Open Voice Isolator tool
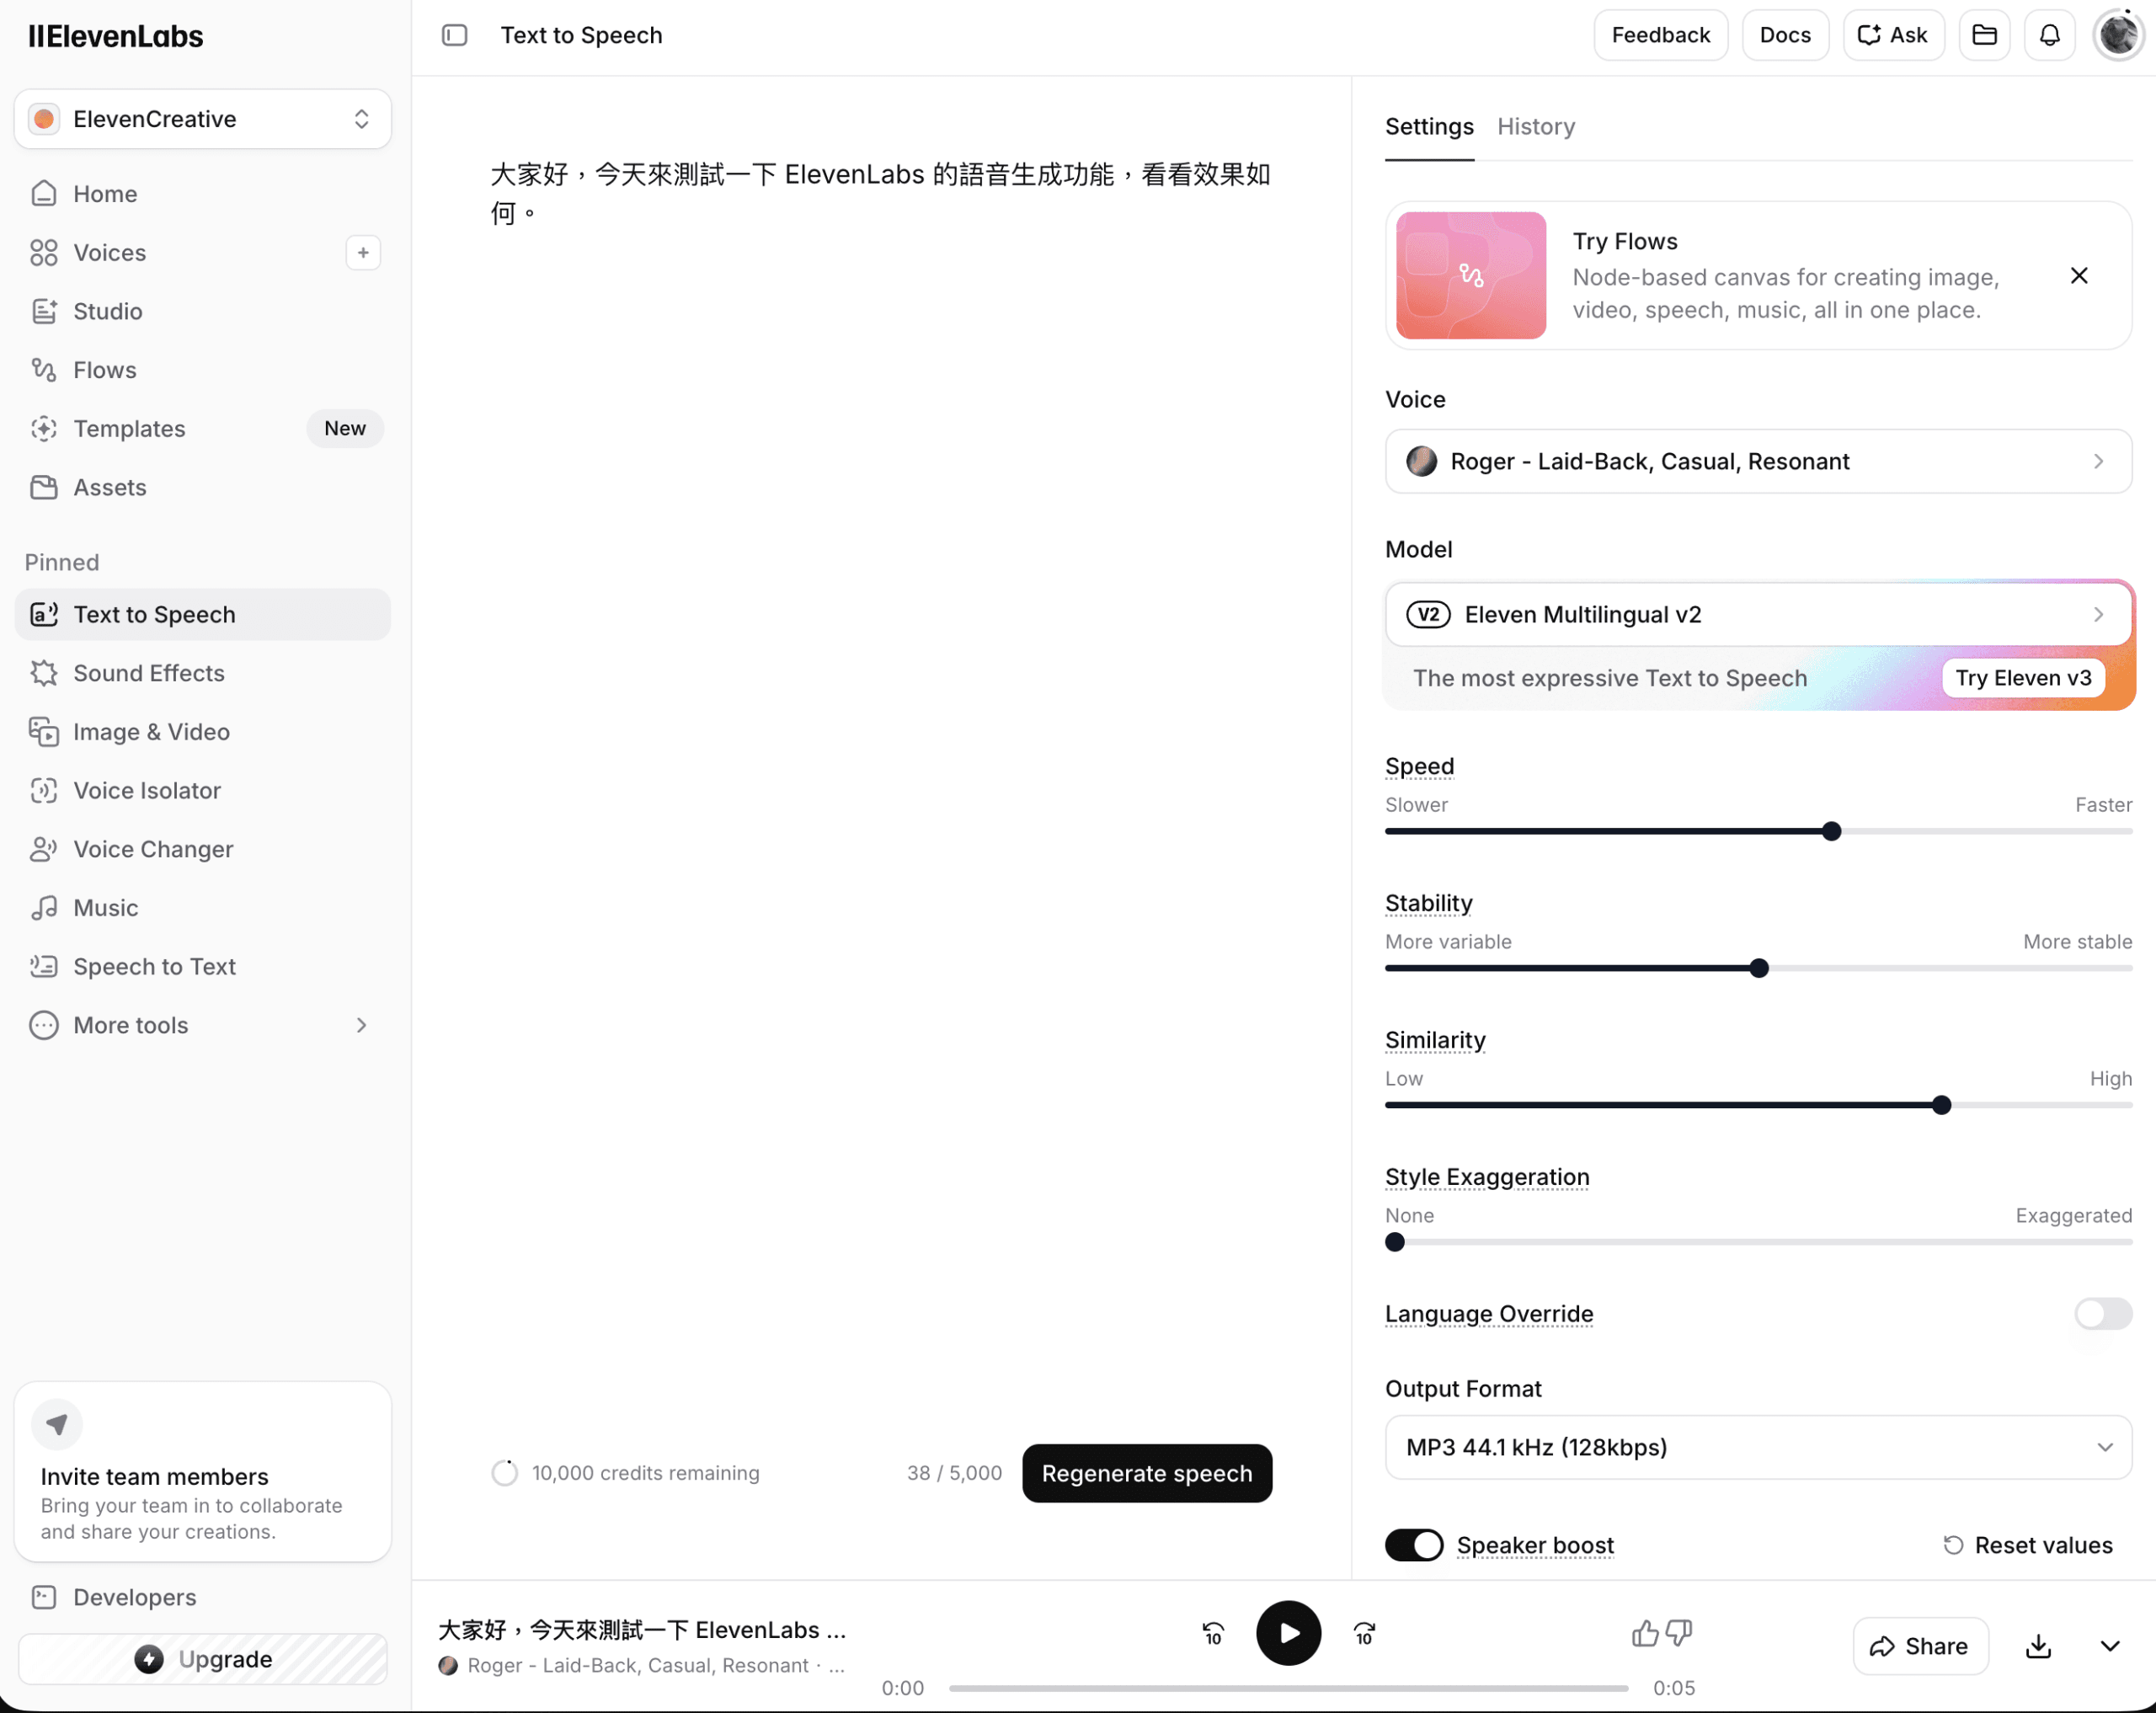 (202, 791)
